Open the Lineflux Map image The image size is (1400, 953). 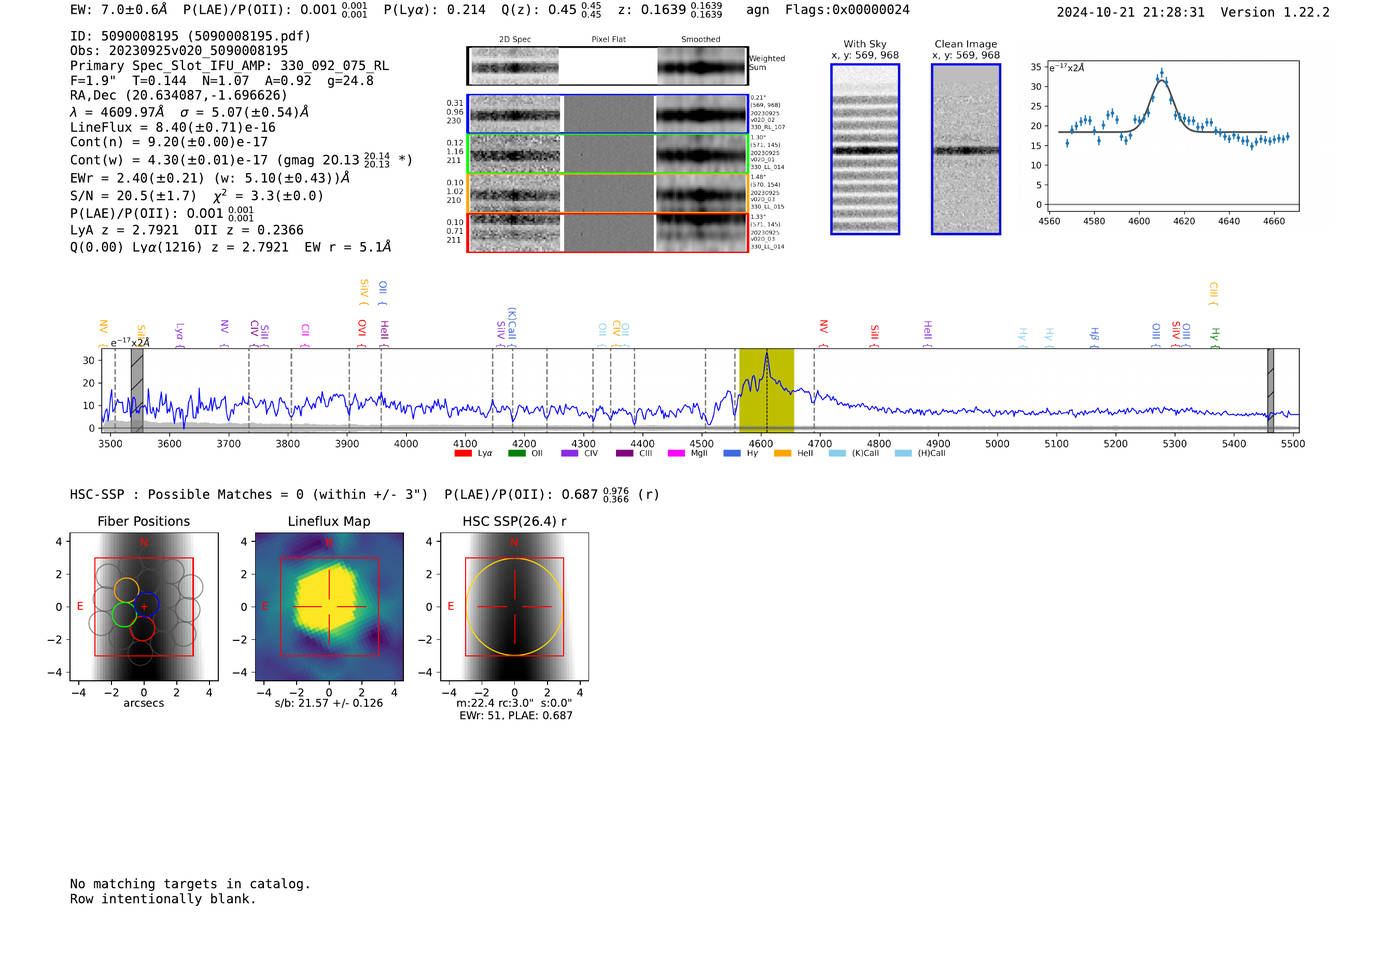pyautogui.click(x=329, y=607)
